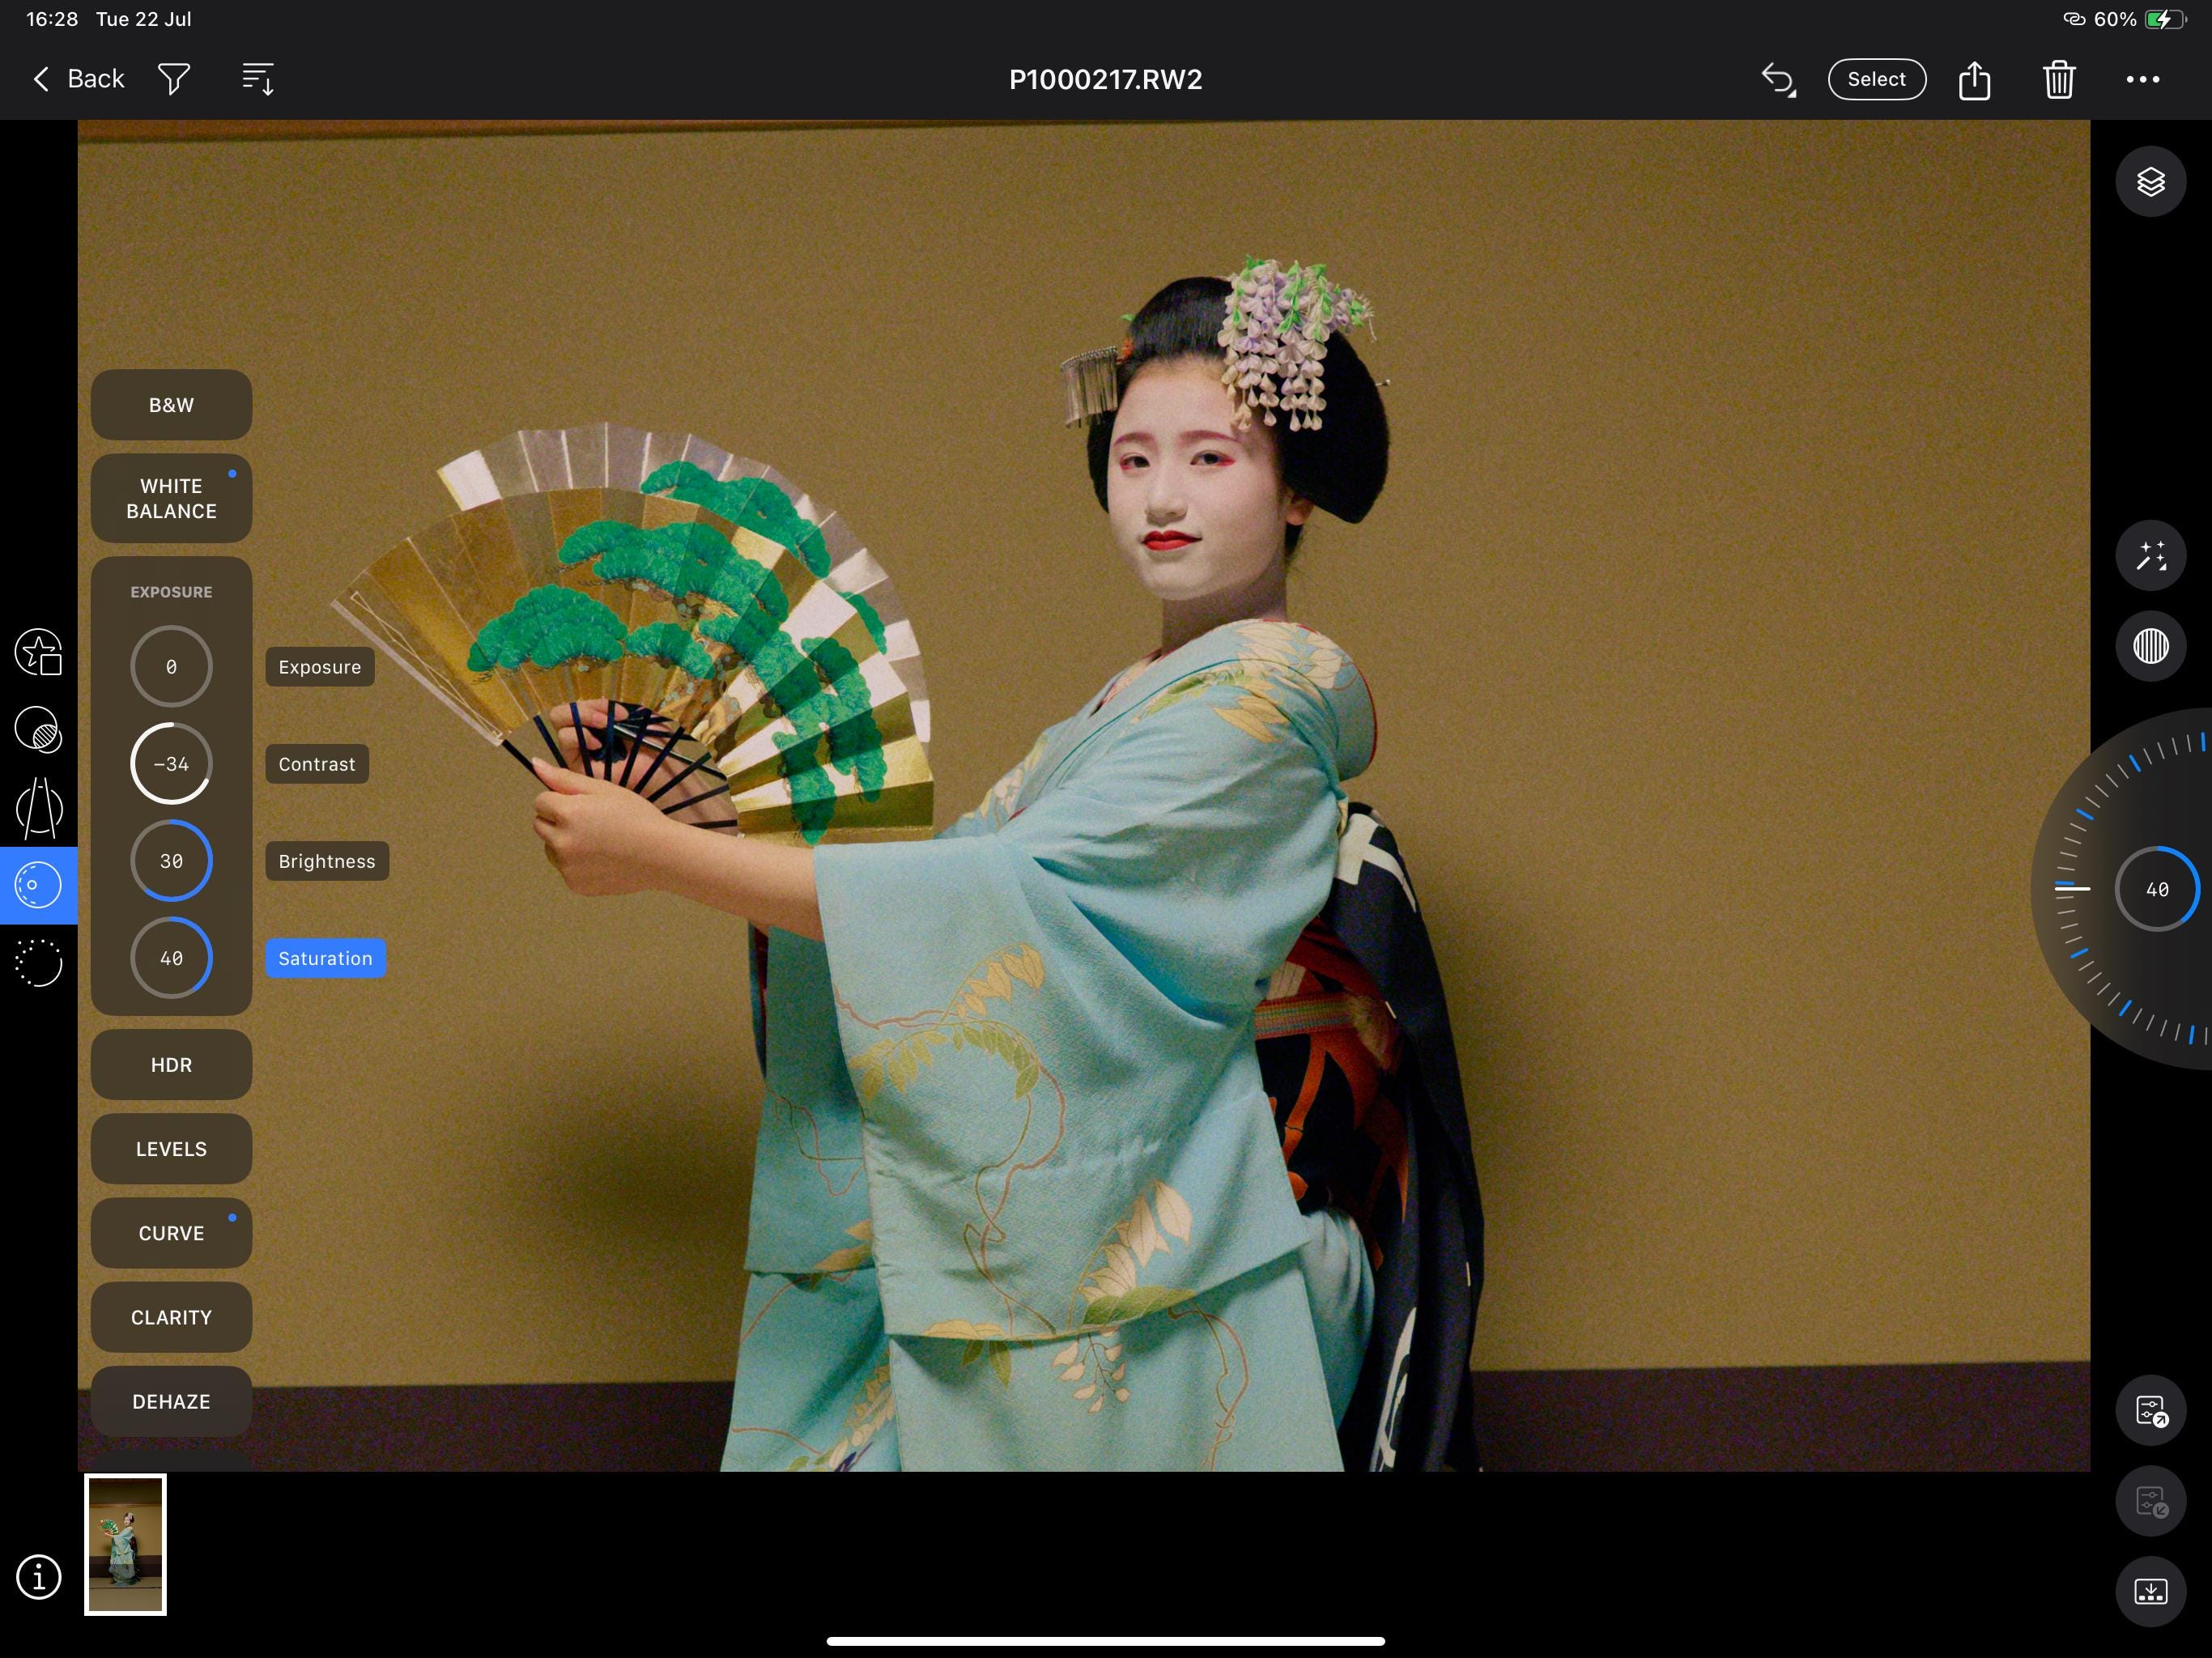The height and width of the screenshot is (1658, 2212).
Task: Delete photo with trash icon
Action: (2059, 79)
